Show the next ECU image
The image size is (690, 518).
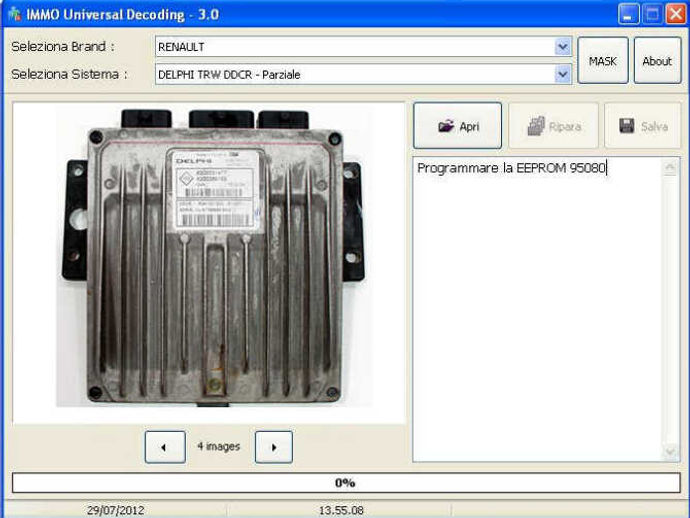[274, 447]
